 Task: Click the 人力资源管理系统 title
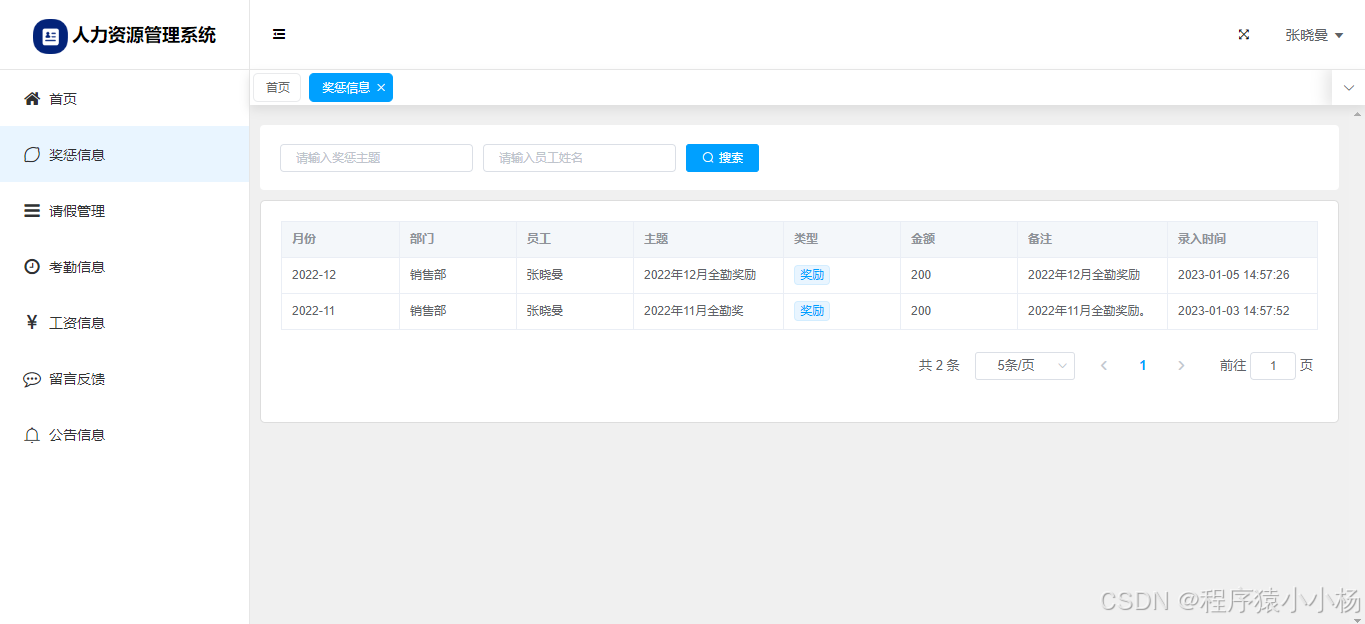[x=144, y=36]
